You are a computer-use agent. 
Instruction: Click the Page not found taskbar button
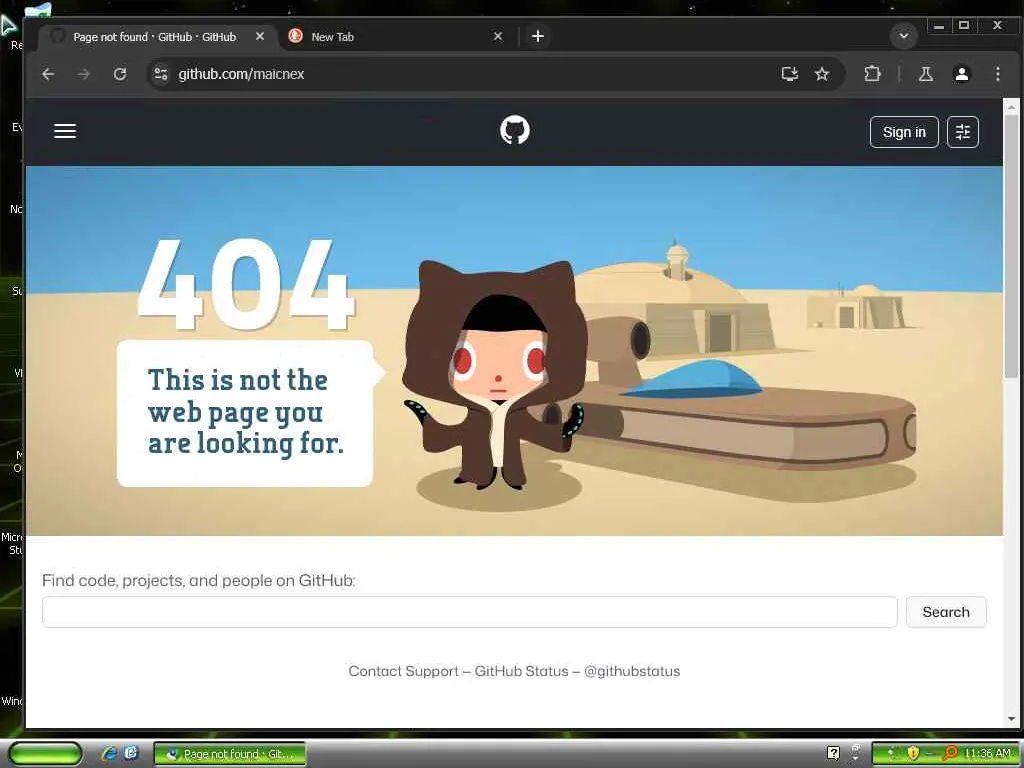point(230,754)
